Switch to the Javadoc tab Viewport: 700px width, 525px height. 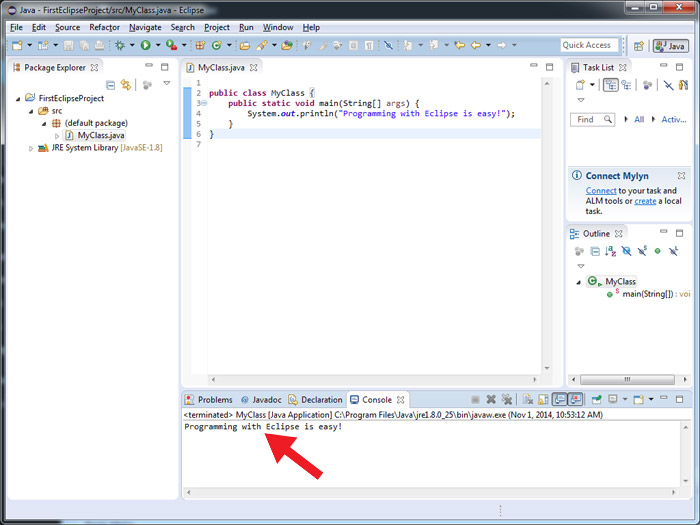pos(261,400)
